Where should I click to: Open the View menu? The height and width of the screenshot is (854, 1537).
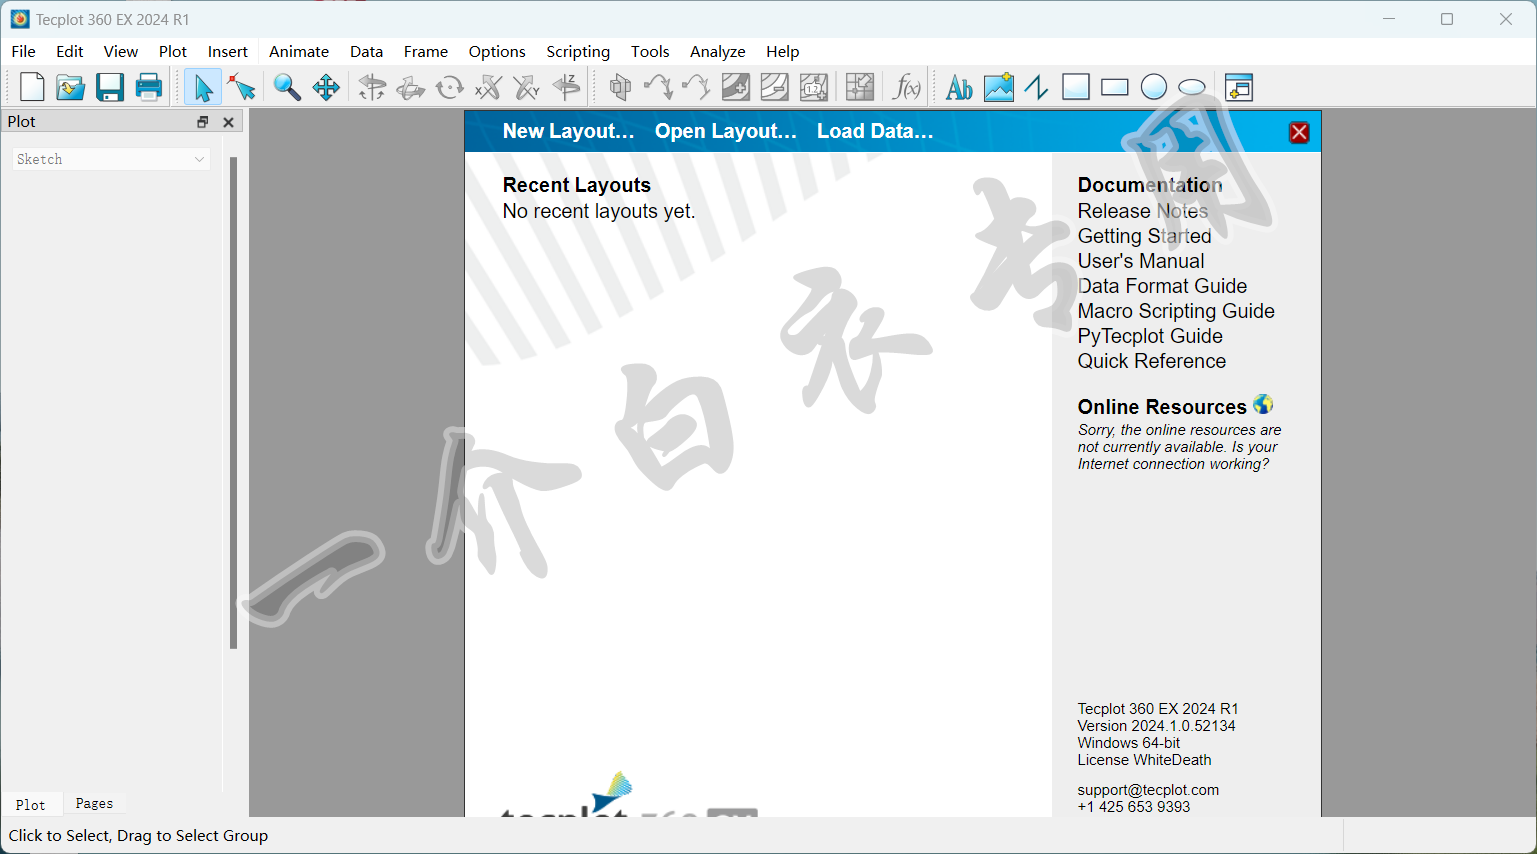click(x=121, y=52)
